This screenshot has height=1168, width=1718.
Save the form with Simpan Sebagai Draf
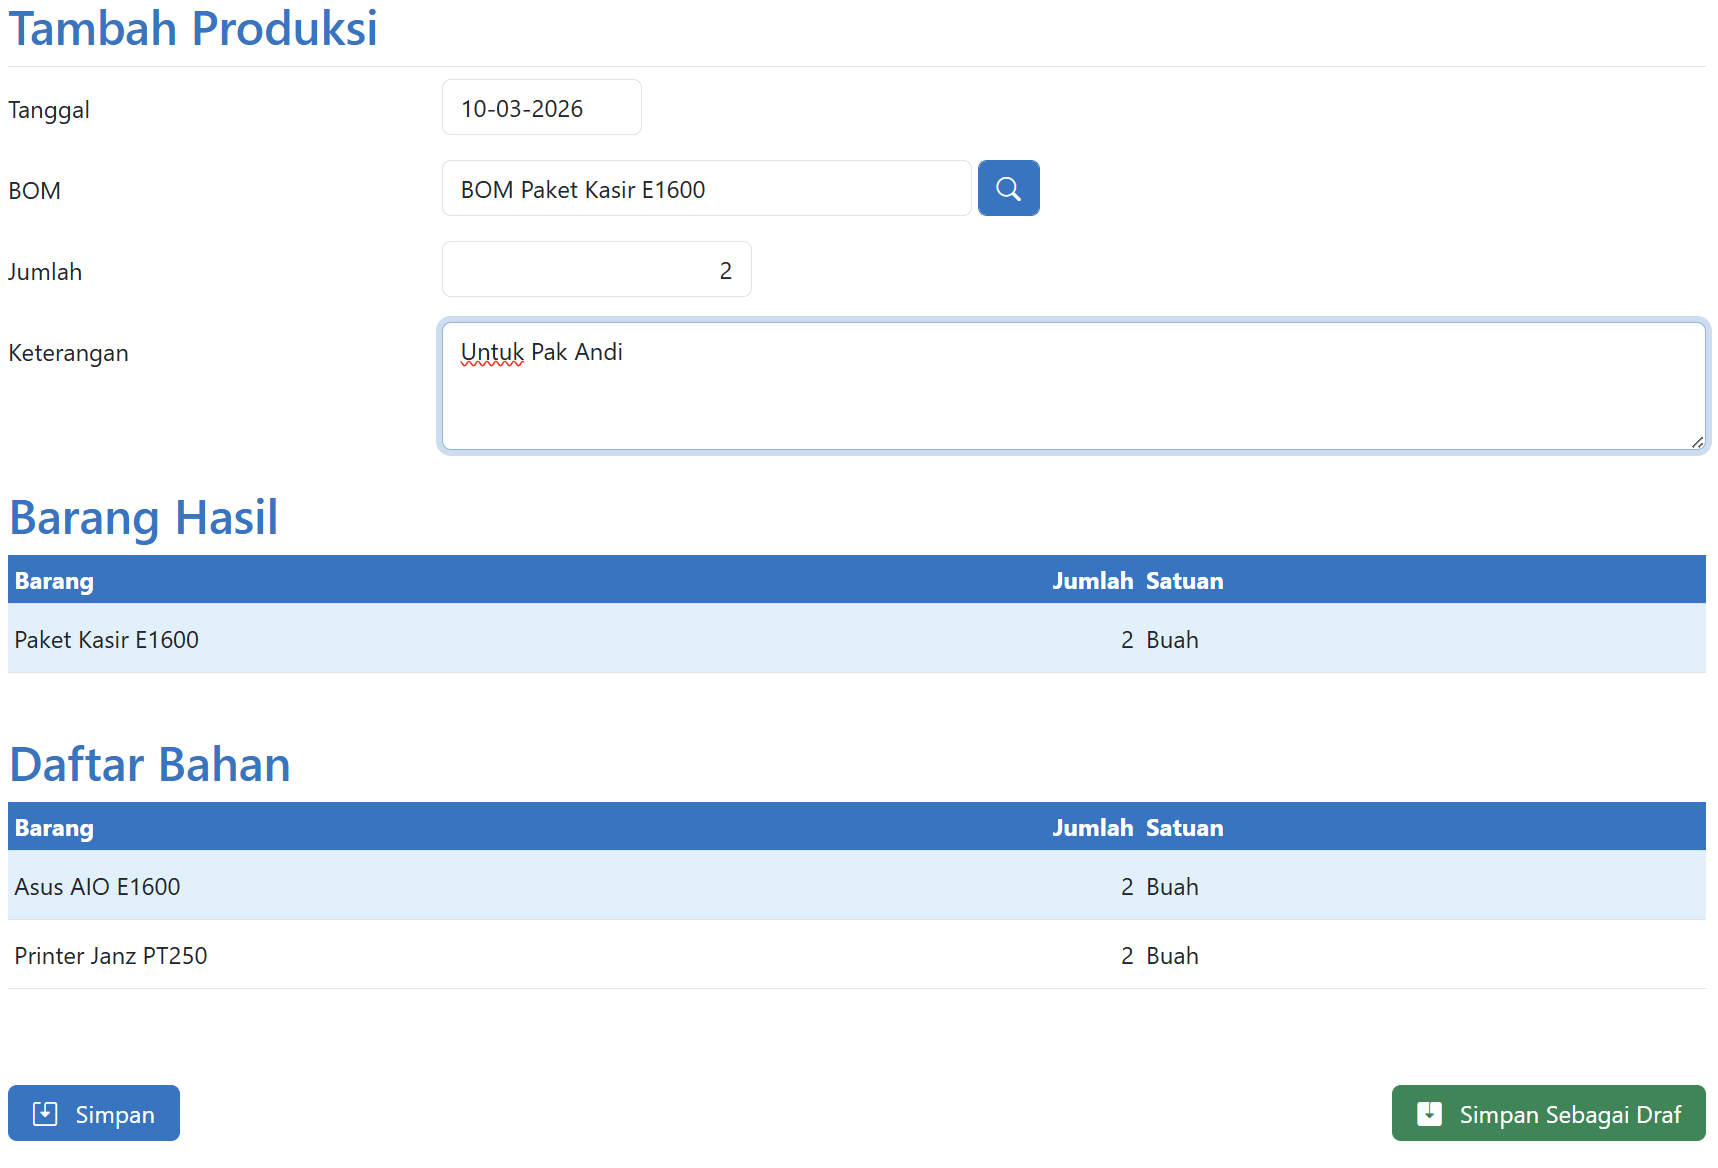tap(1548, 1113)
